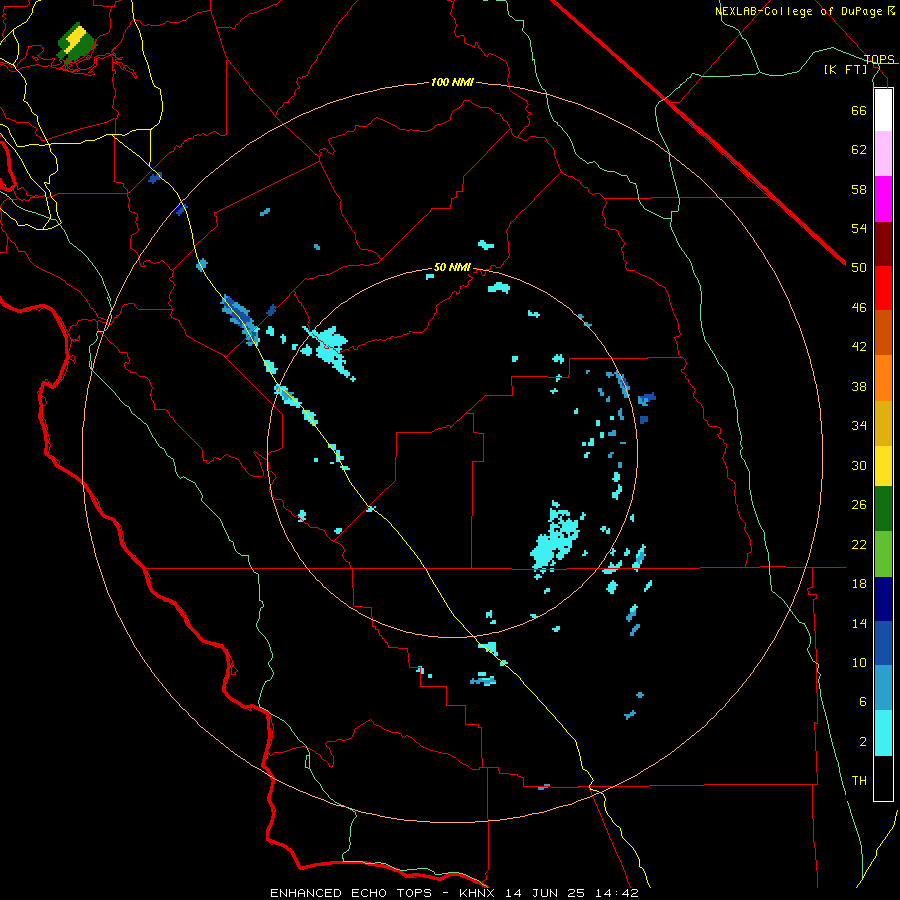Select the light green legend swatch
Viewport: 900px width, 900px height.
pyautogui.click(x=883, y=554)
